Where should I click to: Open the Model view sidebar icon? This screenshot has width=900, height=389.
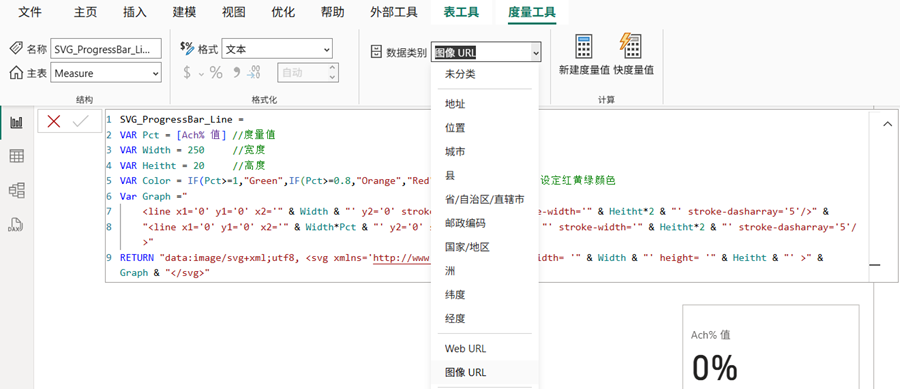coord(17,190)
